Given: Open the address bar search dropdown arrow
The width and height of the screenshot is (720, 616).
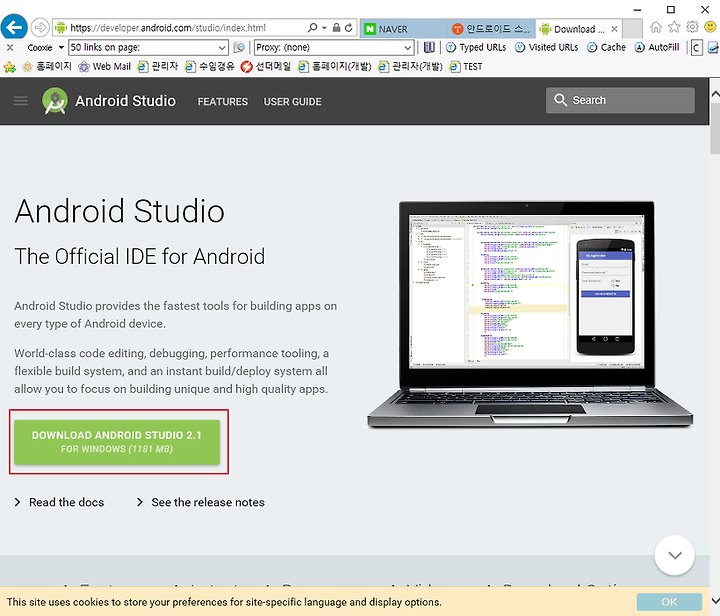Looking at the screenshot, I should (x=324, y=28).
